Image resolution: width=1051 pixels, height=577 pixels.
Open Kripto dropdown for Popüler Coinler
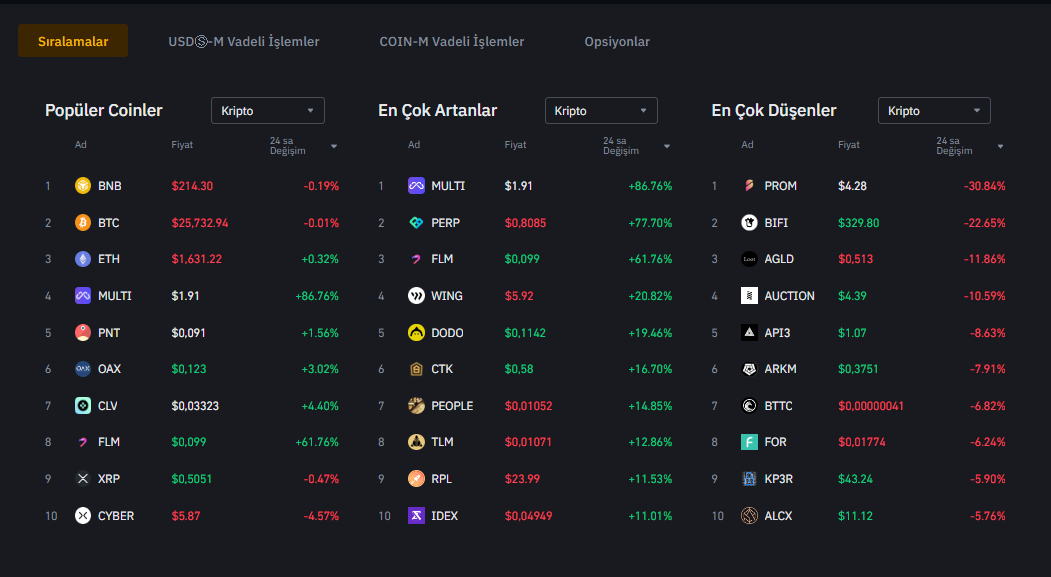[267, 111]
